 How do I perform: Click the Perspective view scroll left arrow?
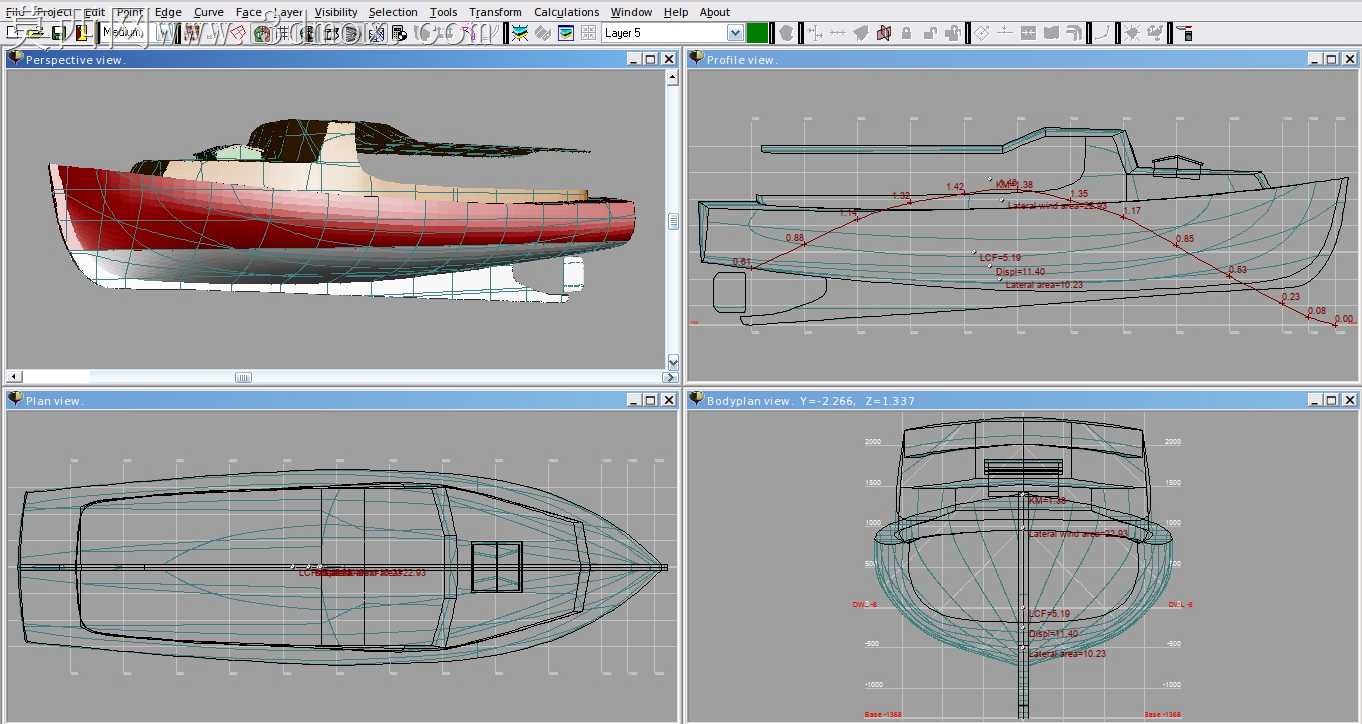tap(14, 377)
